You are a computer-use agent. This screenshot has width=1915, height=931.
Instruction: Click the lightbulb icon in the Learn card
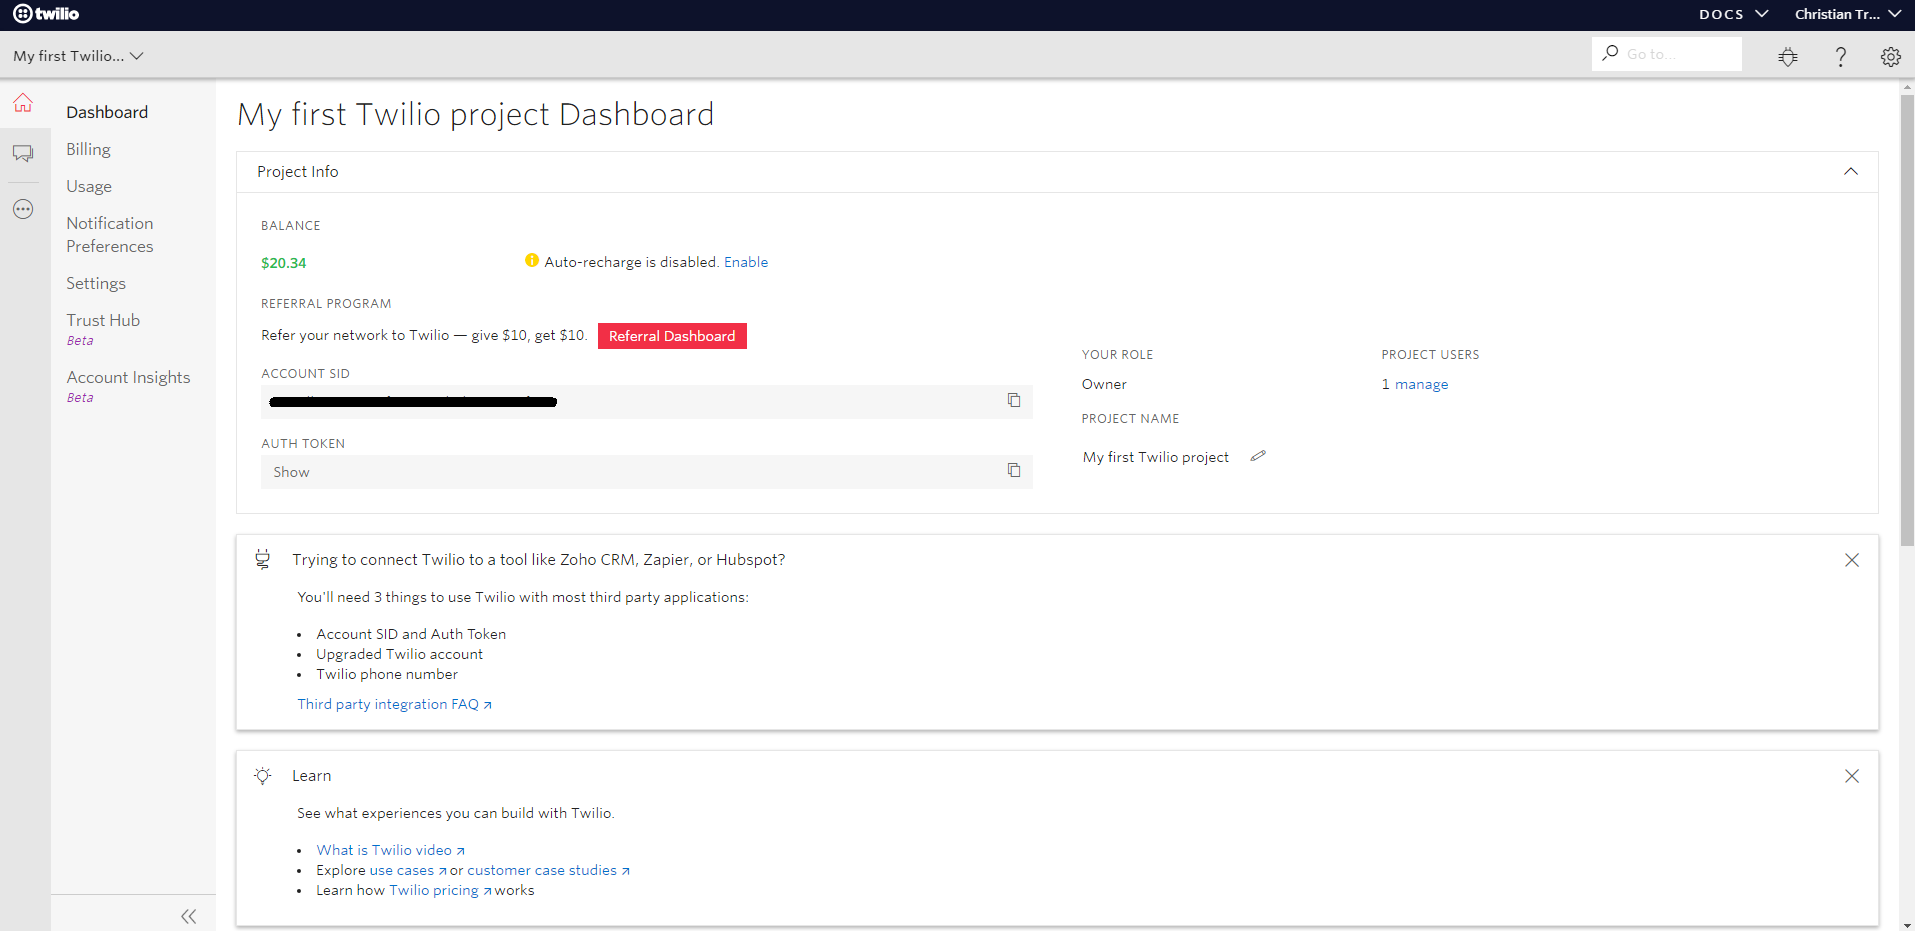263,776
